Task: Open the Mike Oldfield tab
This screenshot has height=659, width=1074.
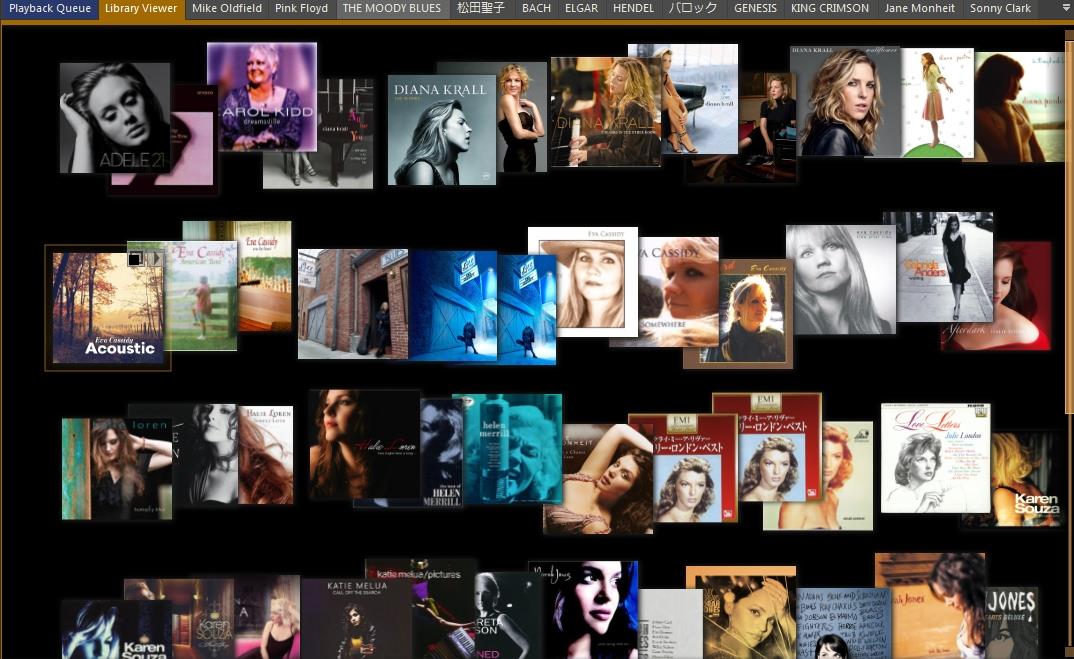Action: click(227, 9)
